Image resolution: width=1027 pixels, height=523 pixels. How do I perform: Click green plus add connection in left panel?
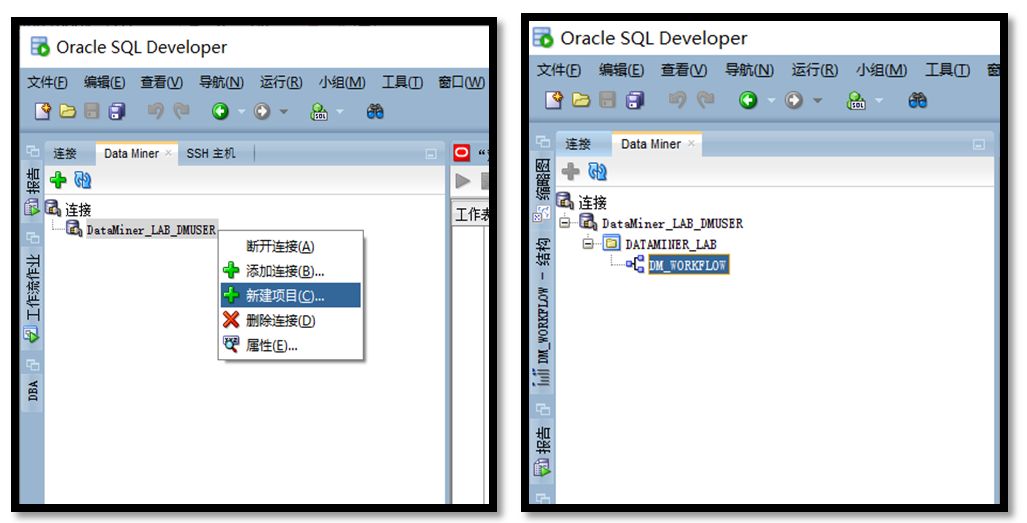(x=58, y=179)
